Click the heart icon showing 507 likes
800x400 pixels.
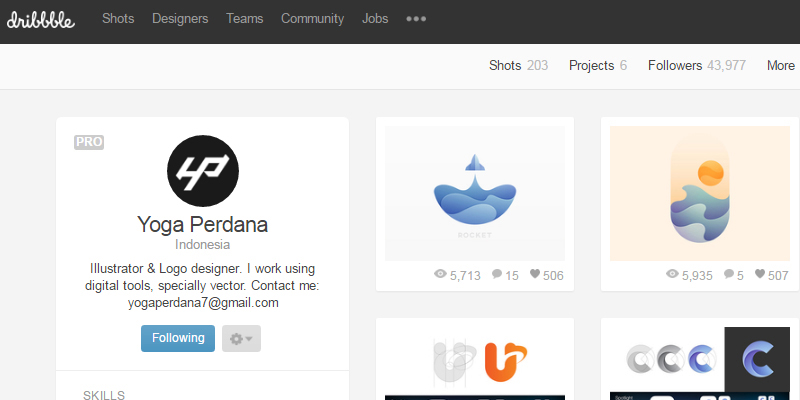(760, 274)
